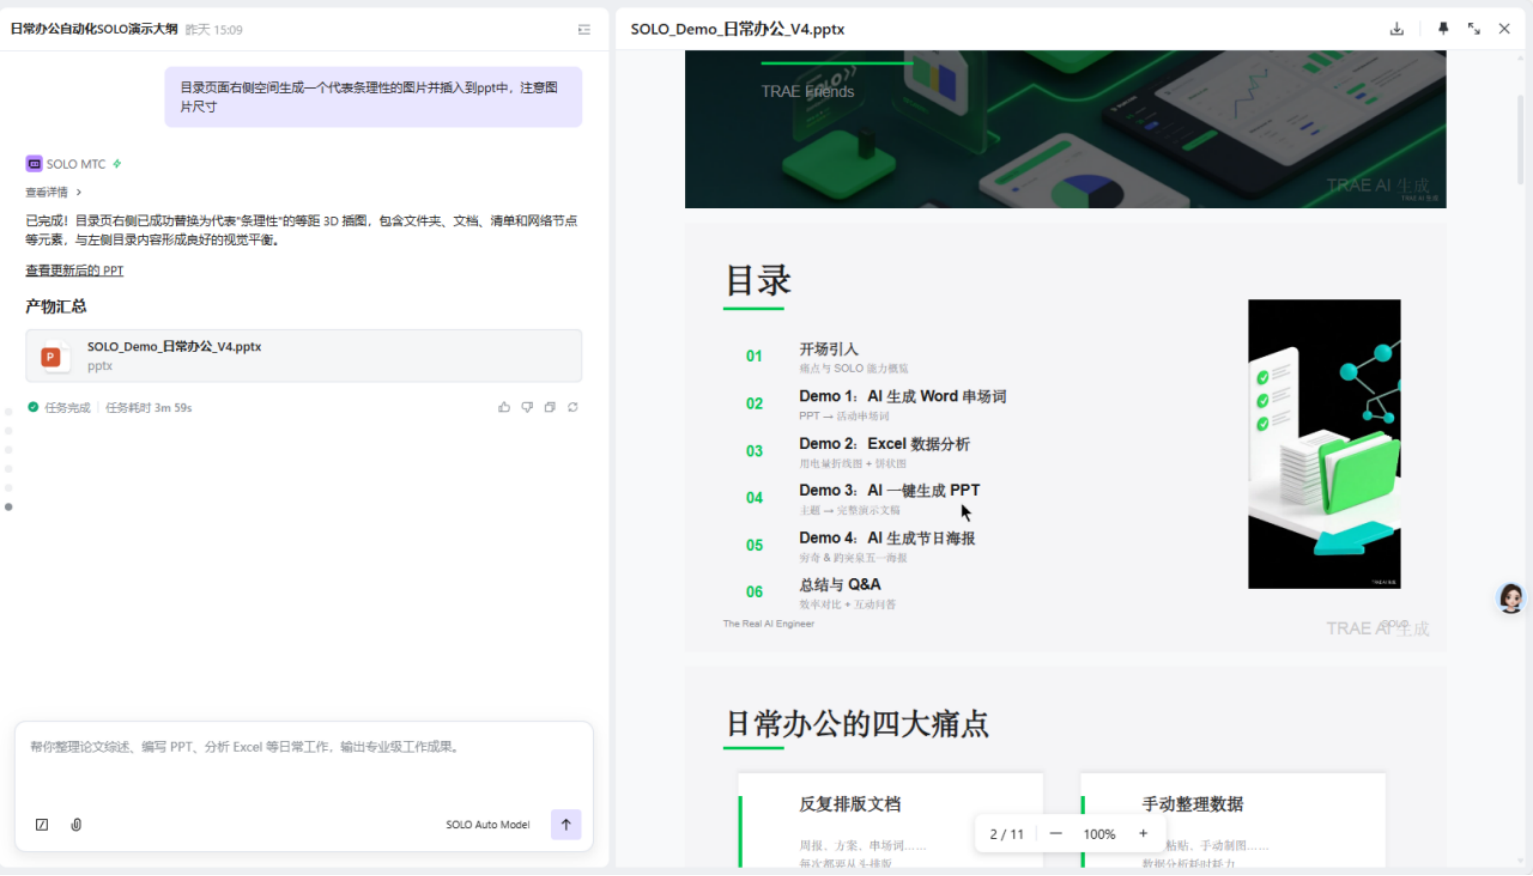Viewport: 1533px width, 876px height.
Task: Download the SOLO_Demo pptx file
Action: click(1396, 29)
